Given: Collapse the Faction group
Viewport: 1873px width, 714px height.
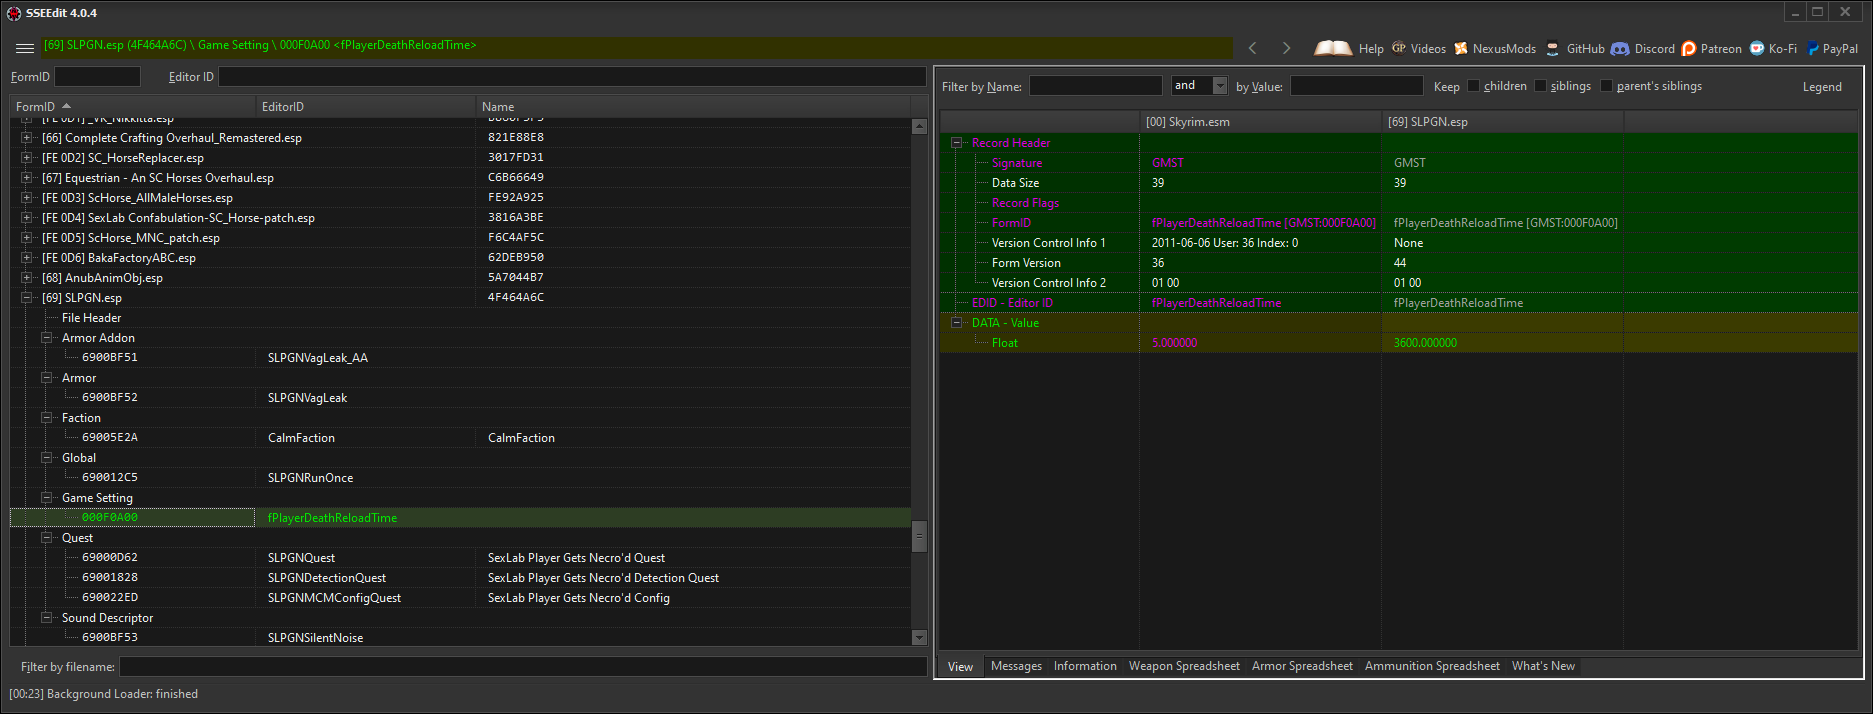Looking at the screenshot, I should tap(47, 418).
